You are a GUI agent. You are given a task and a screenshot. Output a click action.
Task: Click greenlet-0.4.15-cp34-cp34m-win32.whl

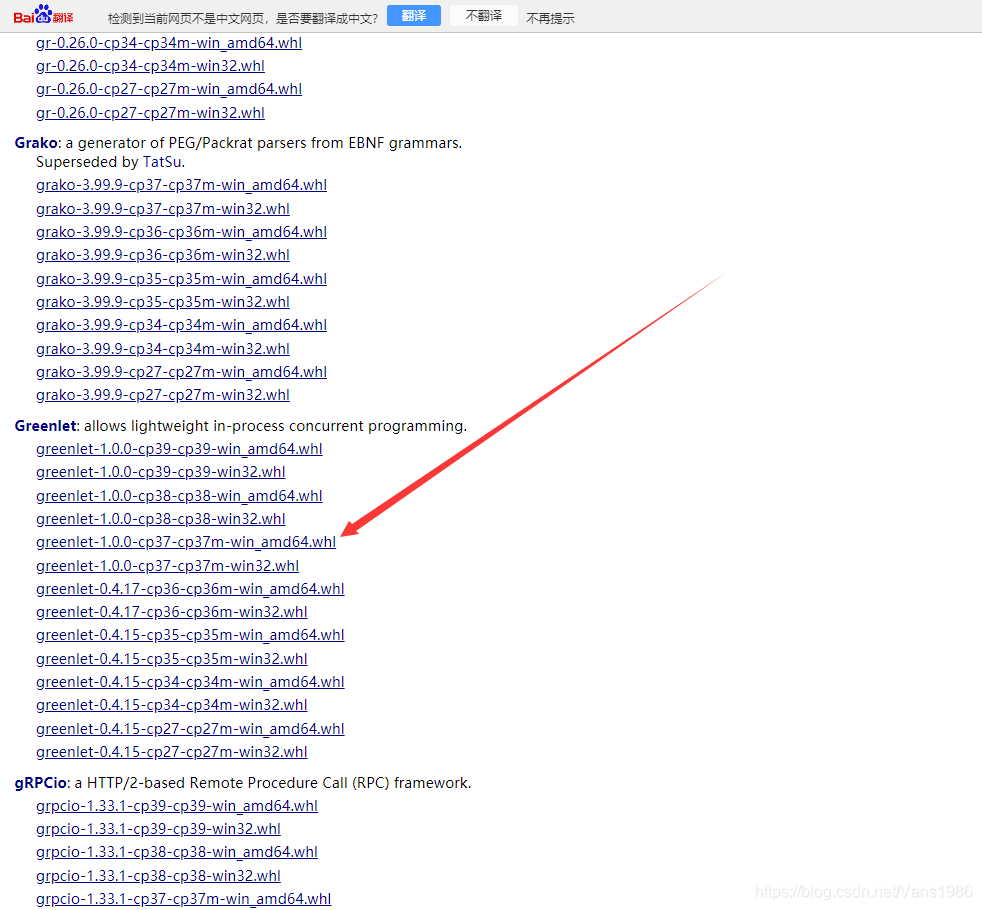click(x=172, y=706)
